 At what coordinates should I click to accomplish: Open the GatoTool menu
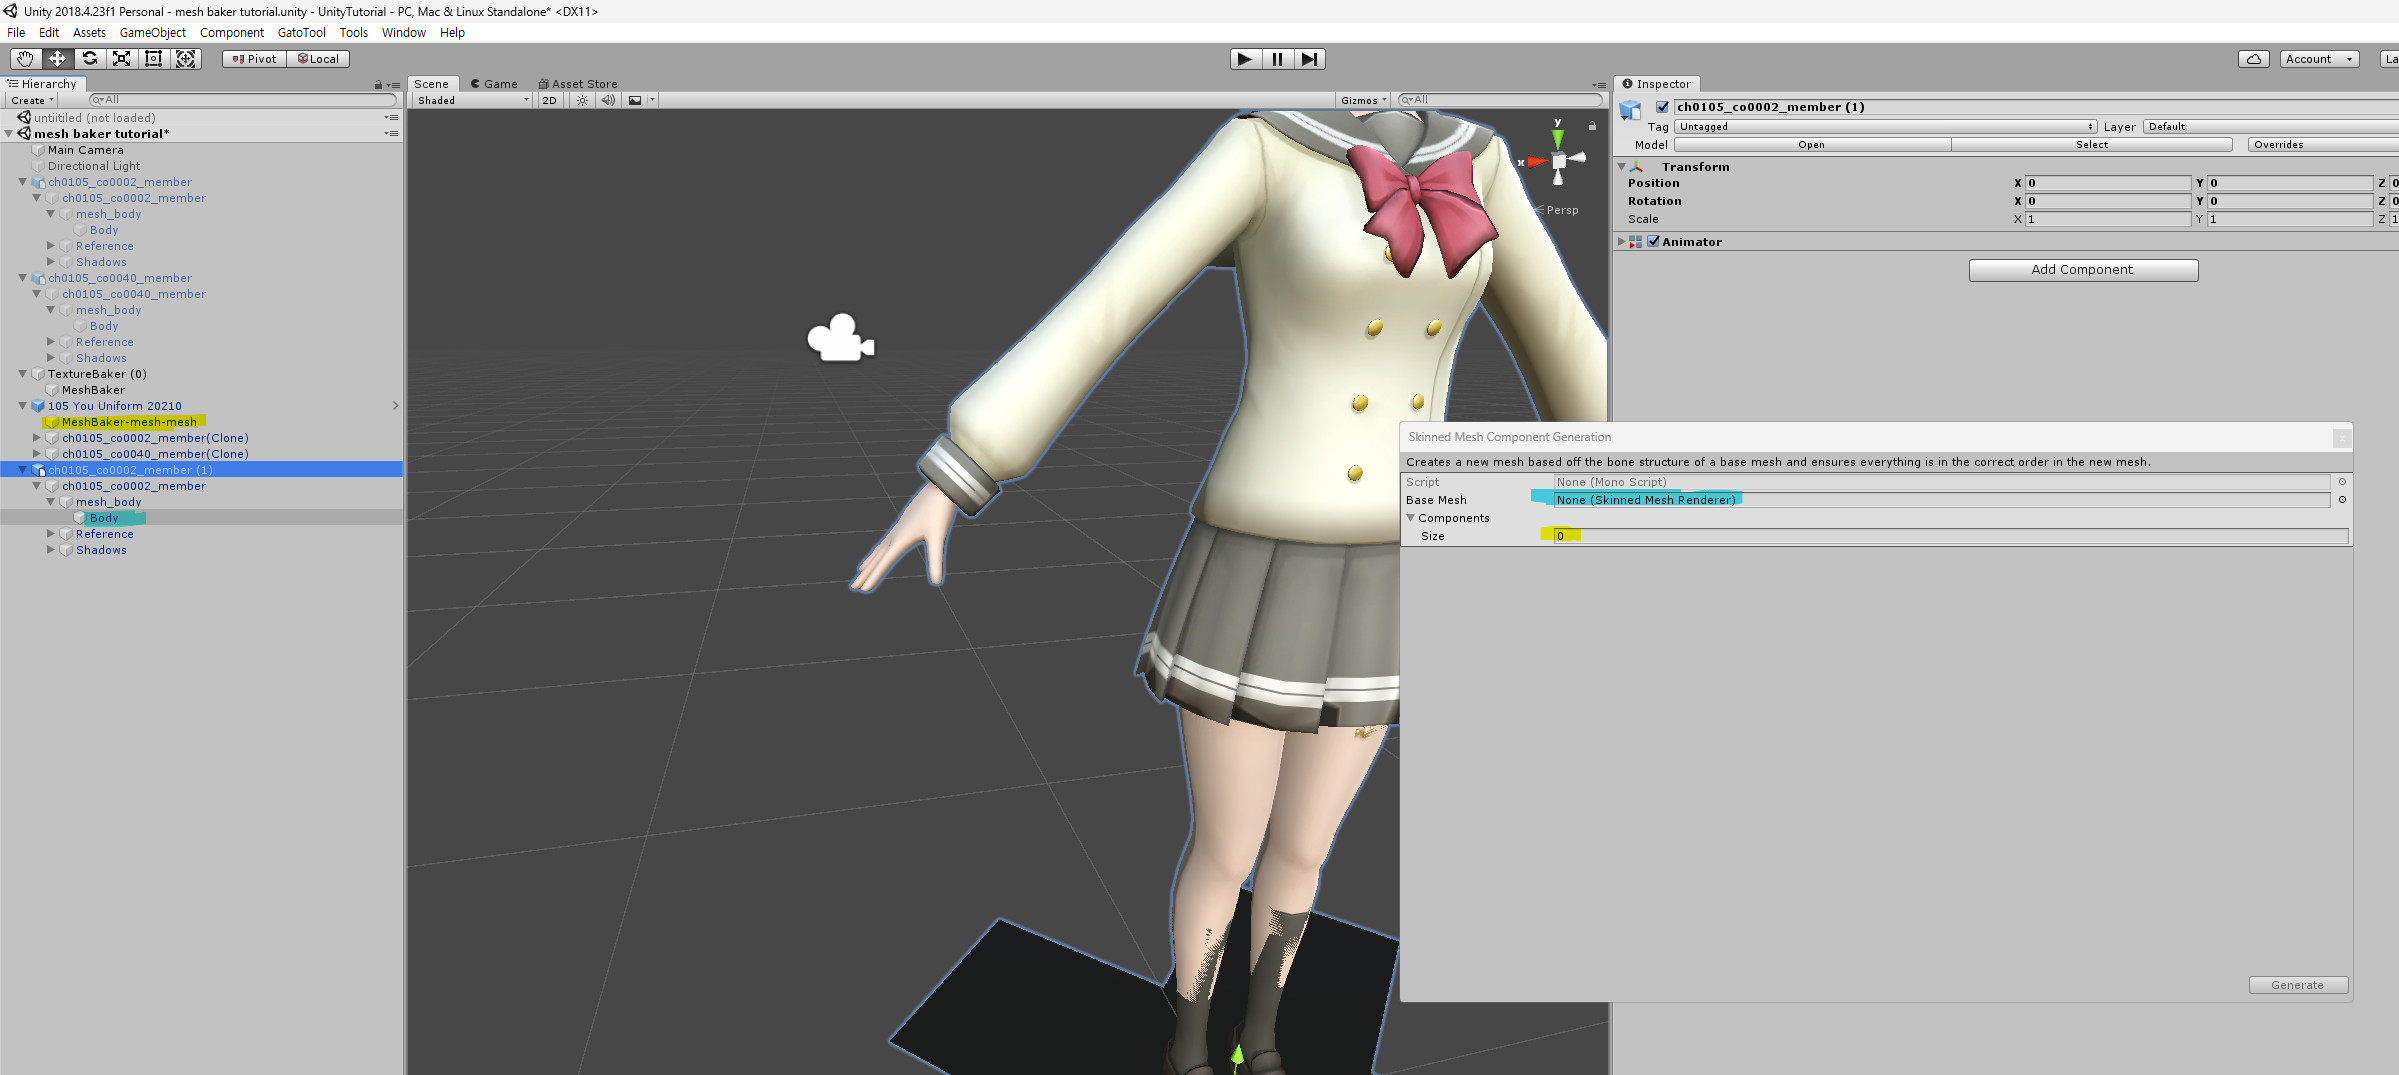(x=301, y=32)
